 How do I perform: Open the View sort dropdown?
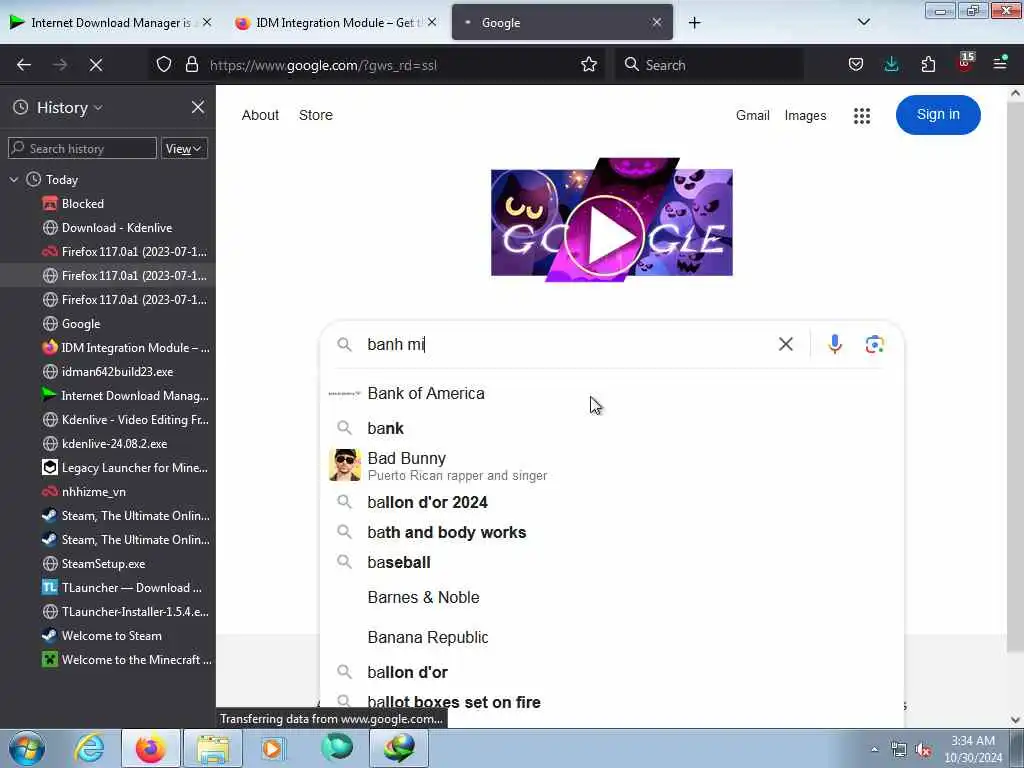pyautogui.click(x=184, y=149)
